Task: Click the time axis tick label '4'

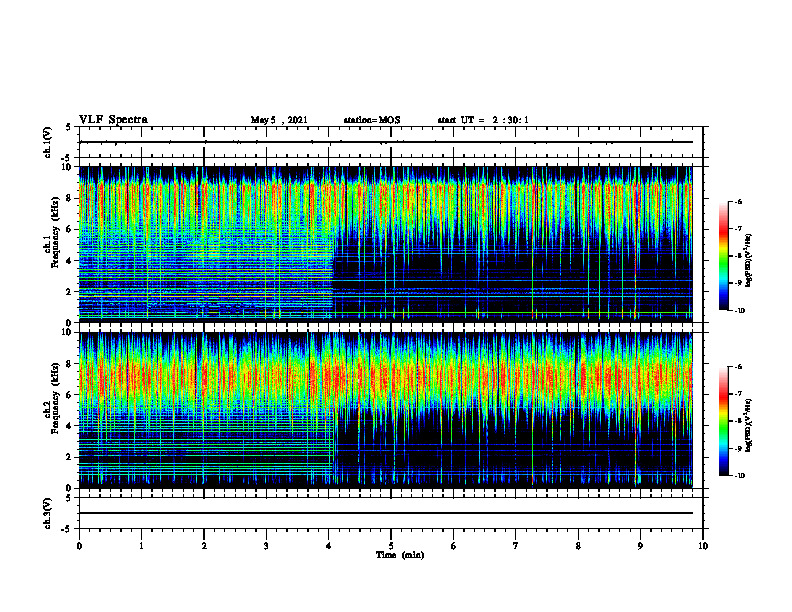Action: (x=329, y=546)
